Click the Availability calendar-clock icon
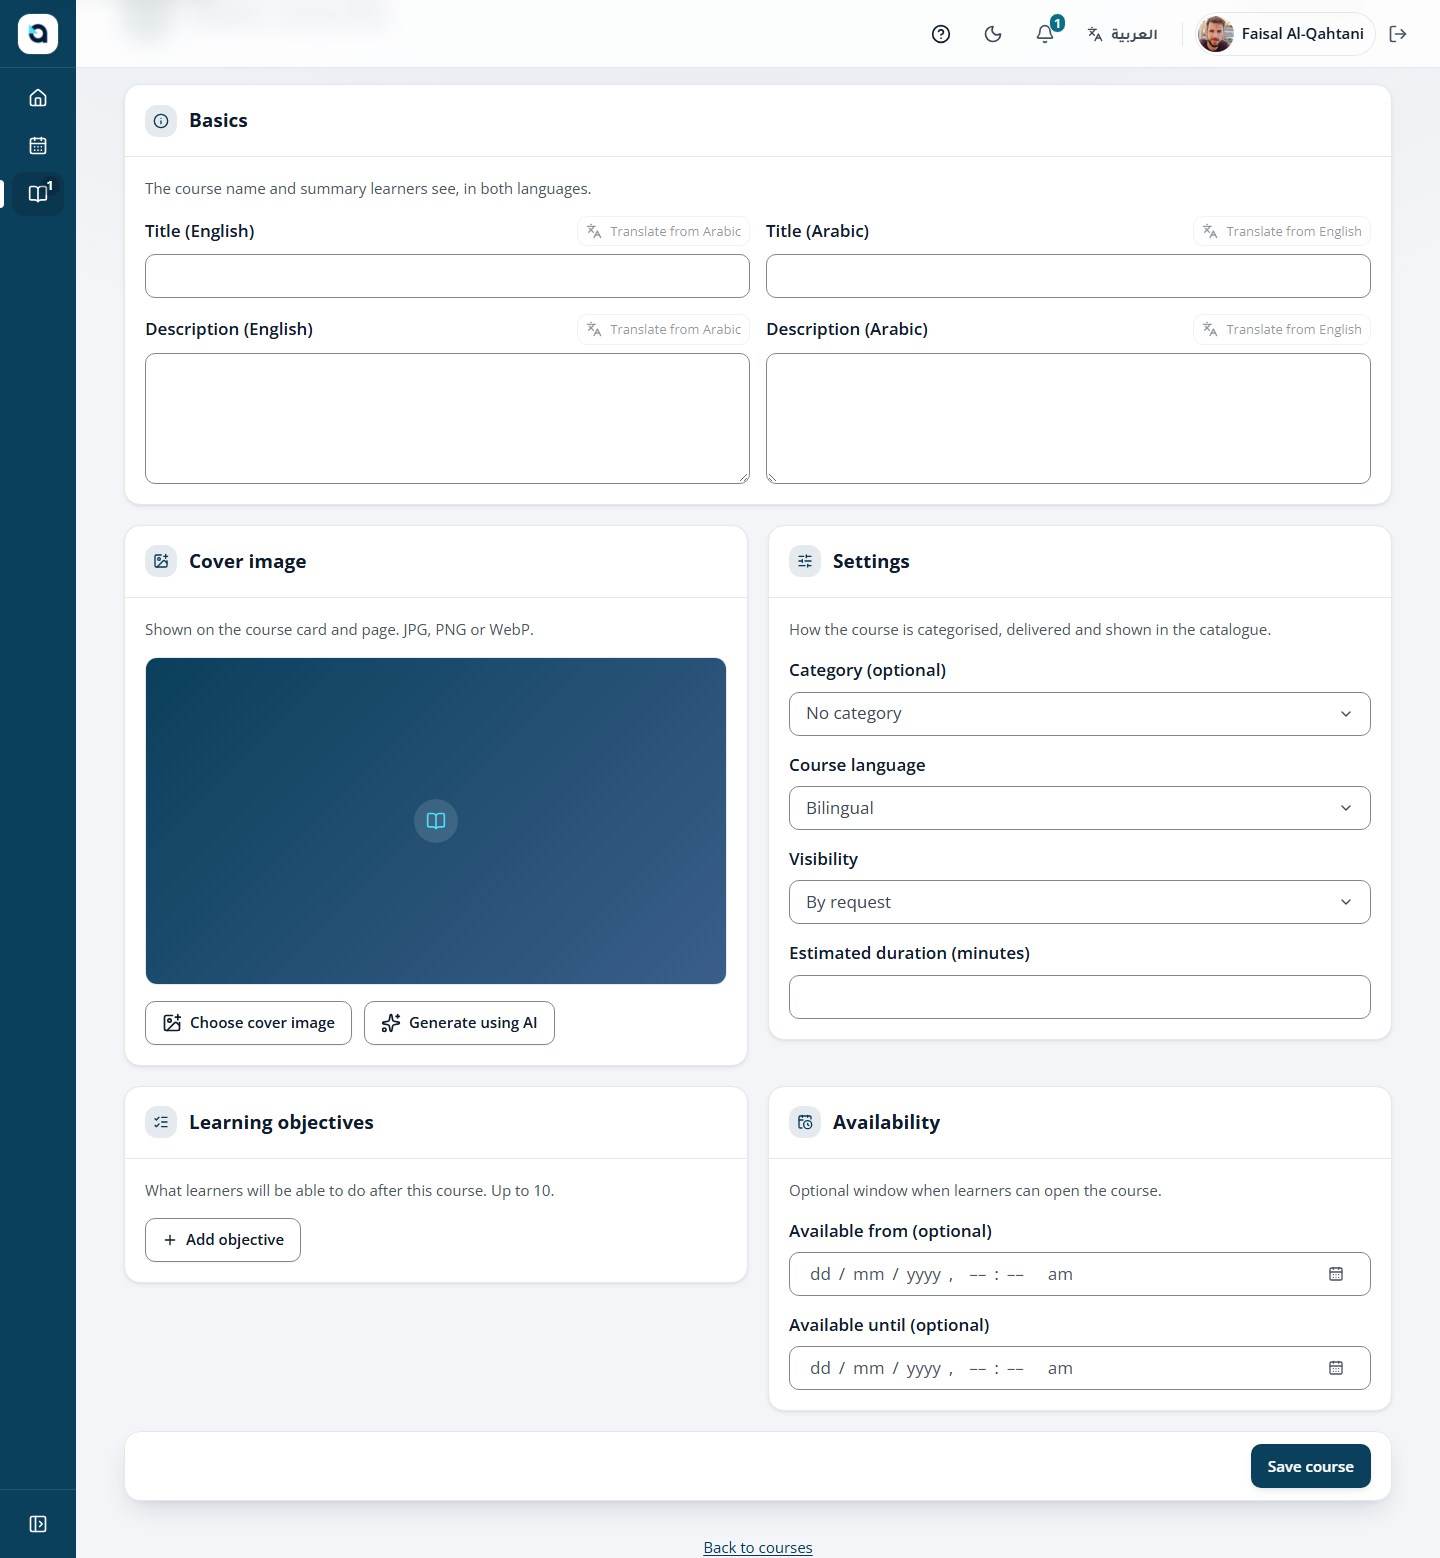 (805, 1122)
